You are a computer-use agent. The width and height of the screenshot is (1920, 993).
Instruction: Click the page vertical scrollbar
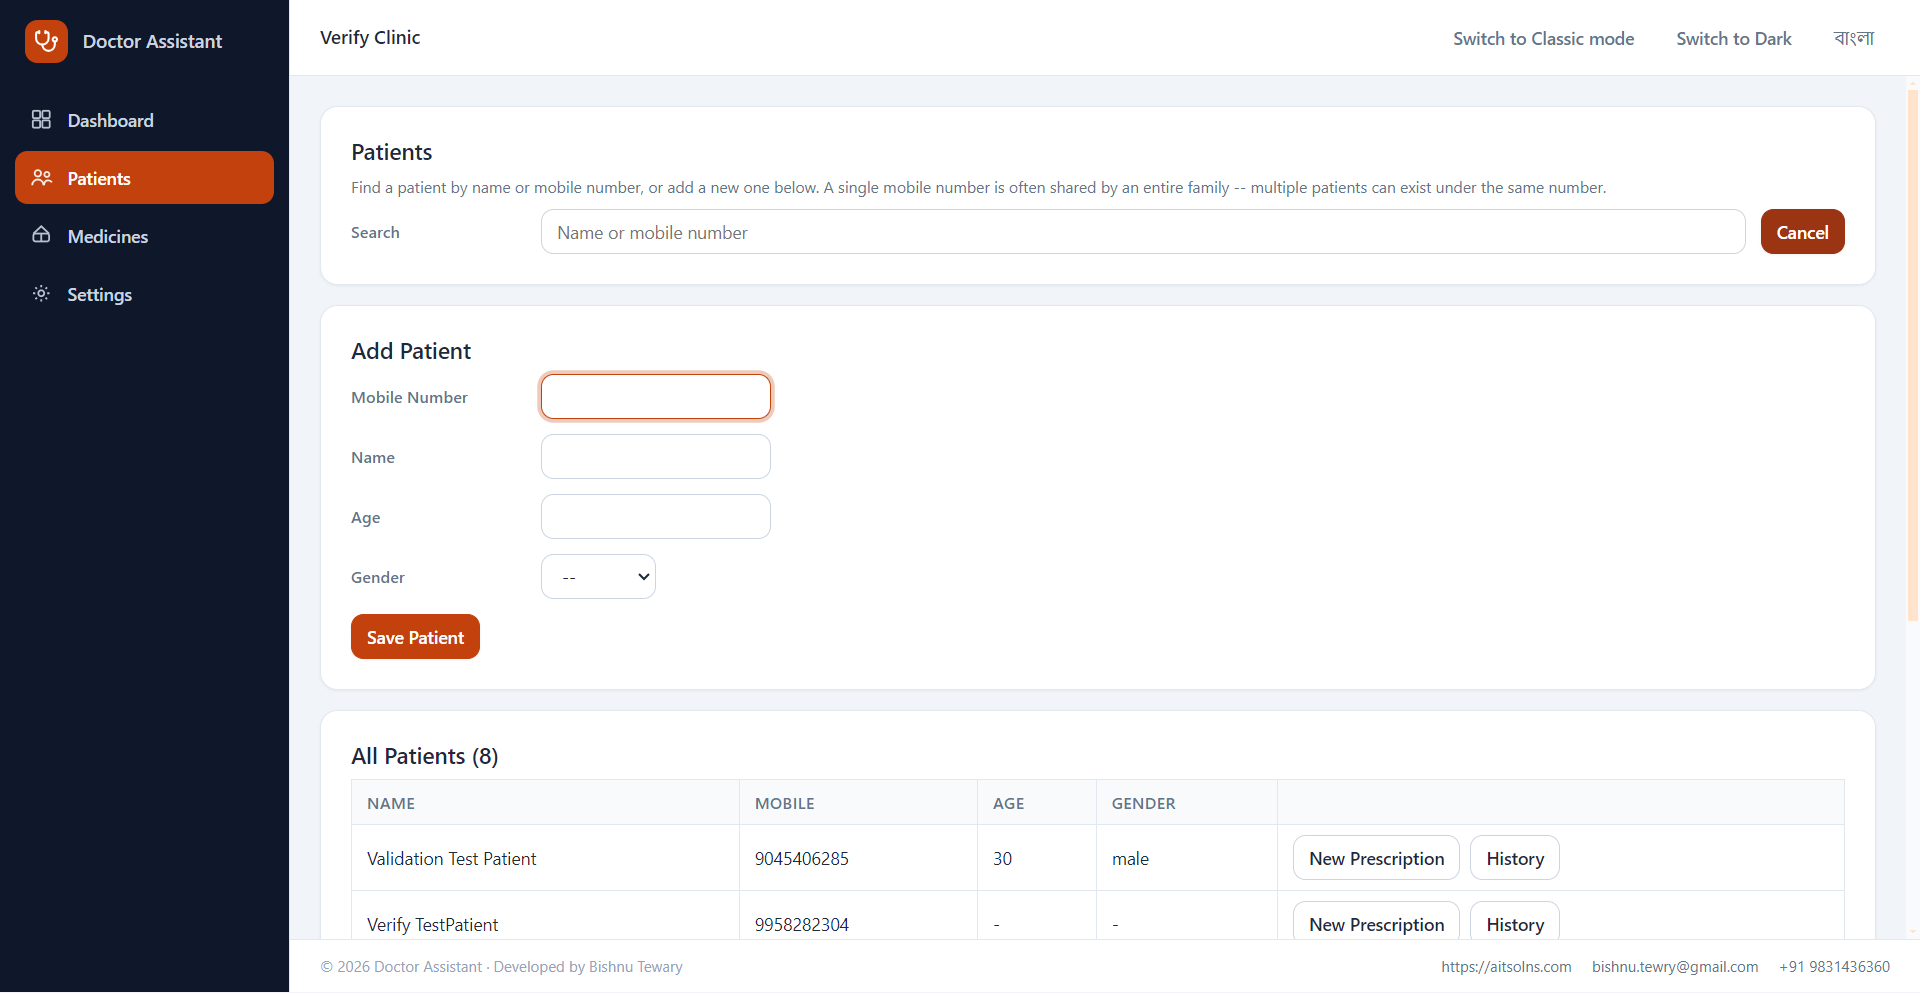tap(1912, 355)
